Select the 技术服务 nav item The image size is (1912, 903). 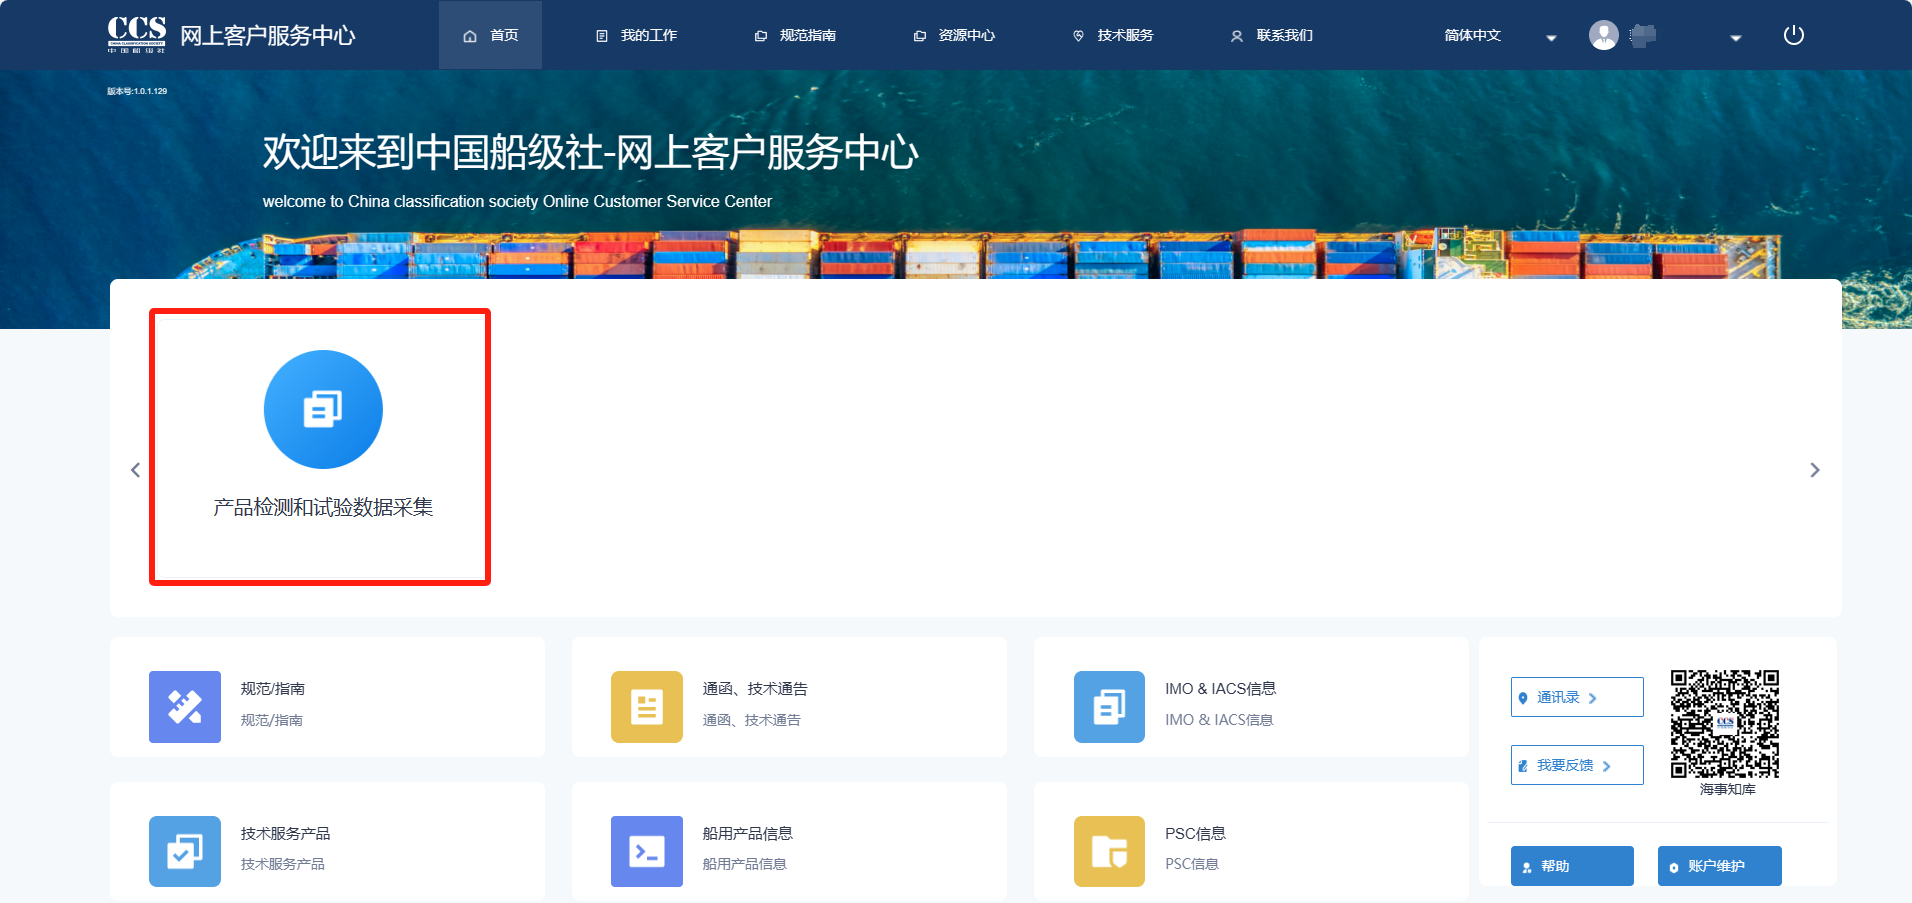[1114, 35]
